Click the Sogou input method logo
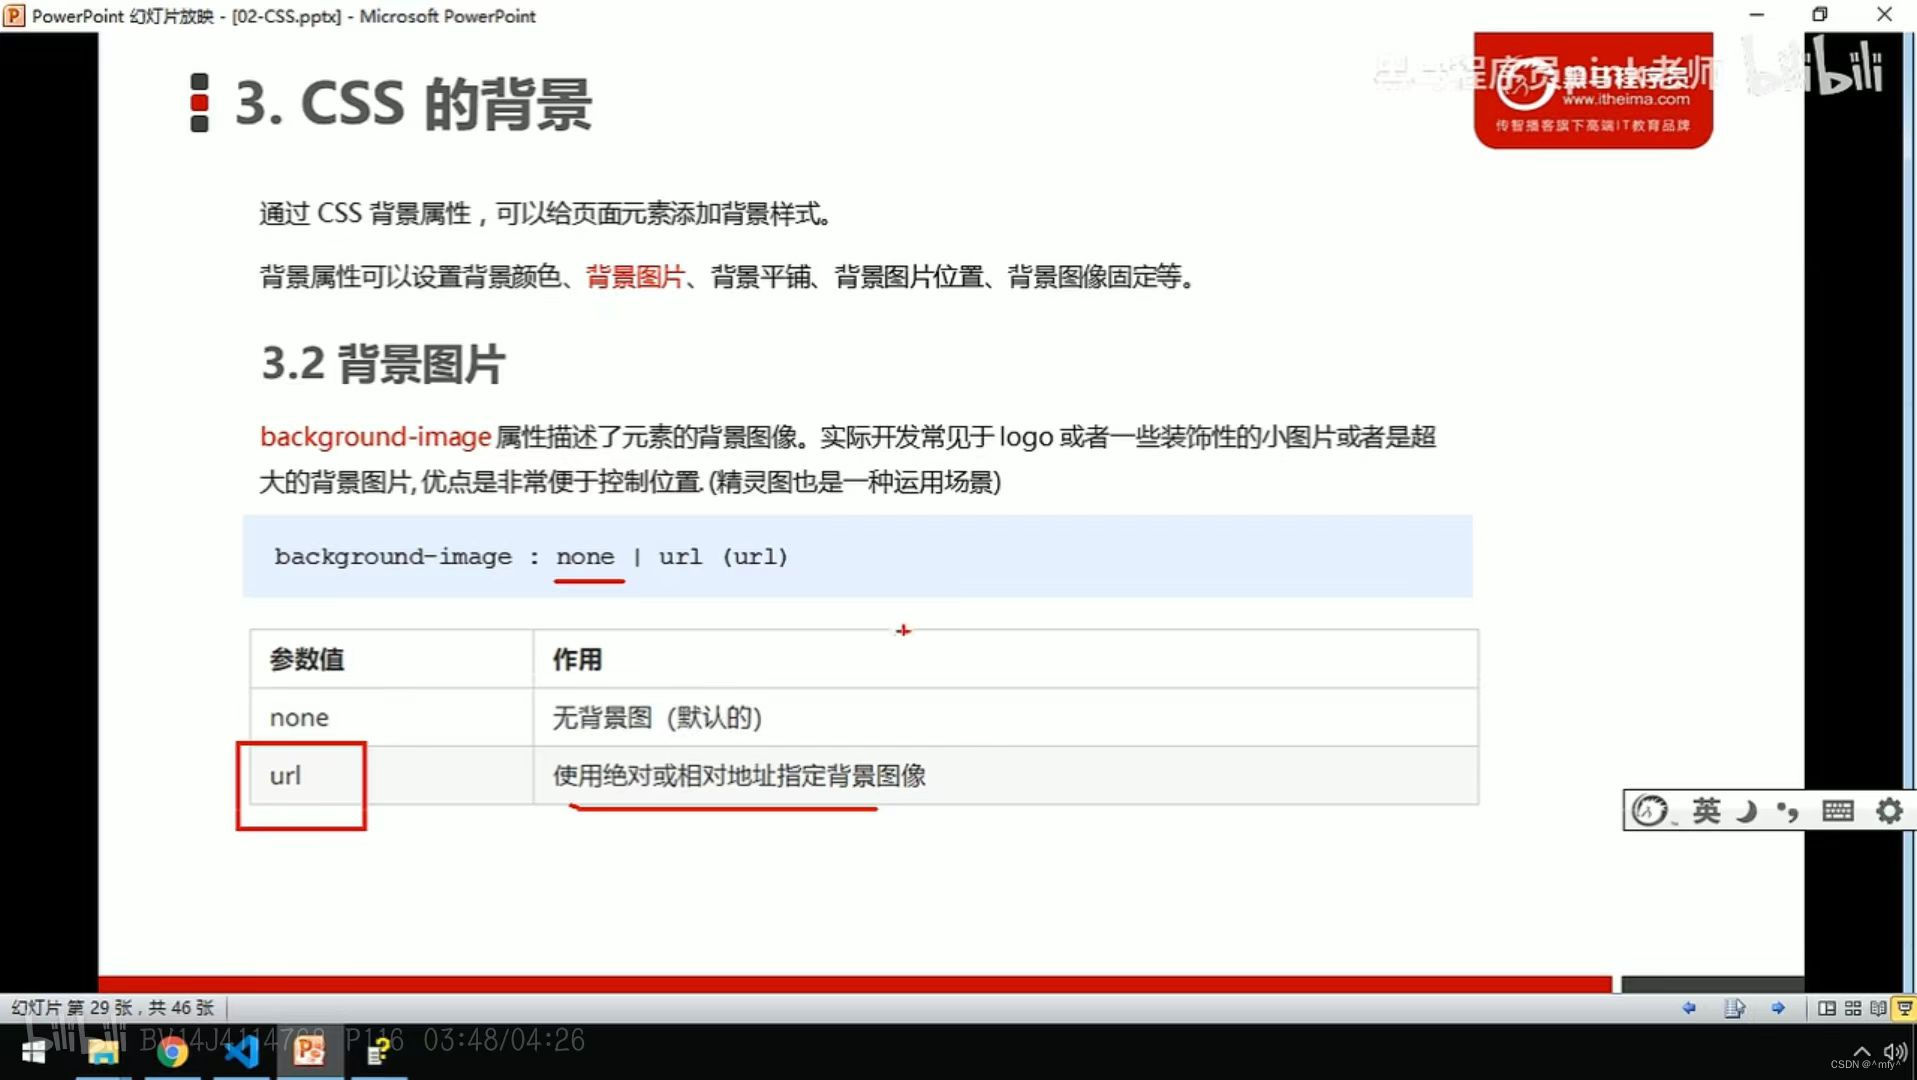The image size is (1917, 1080). 1650,811
